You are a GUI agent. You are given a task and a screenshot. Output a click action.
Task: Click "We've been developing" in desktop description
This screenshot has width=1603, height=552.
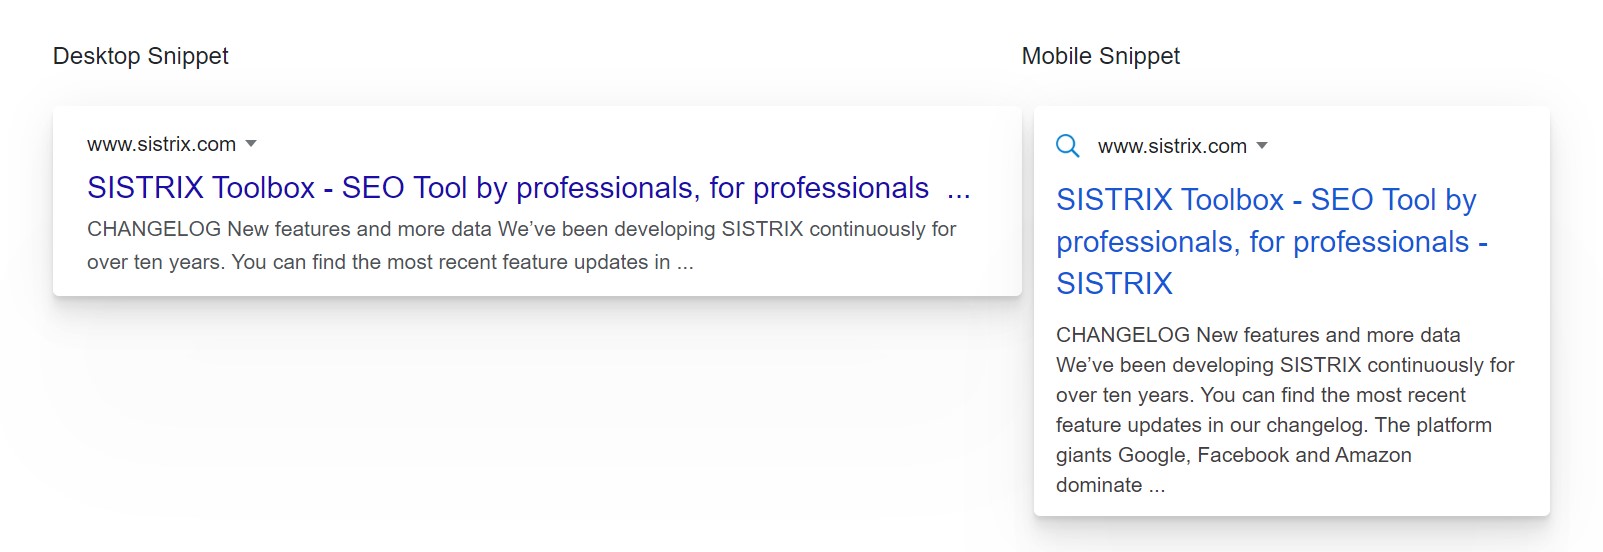click(x=606, y=229)
